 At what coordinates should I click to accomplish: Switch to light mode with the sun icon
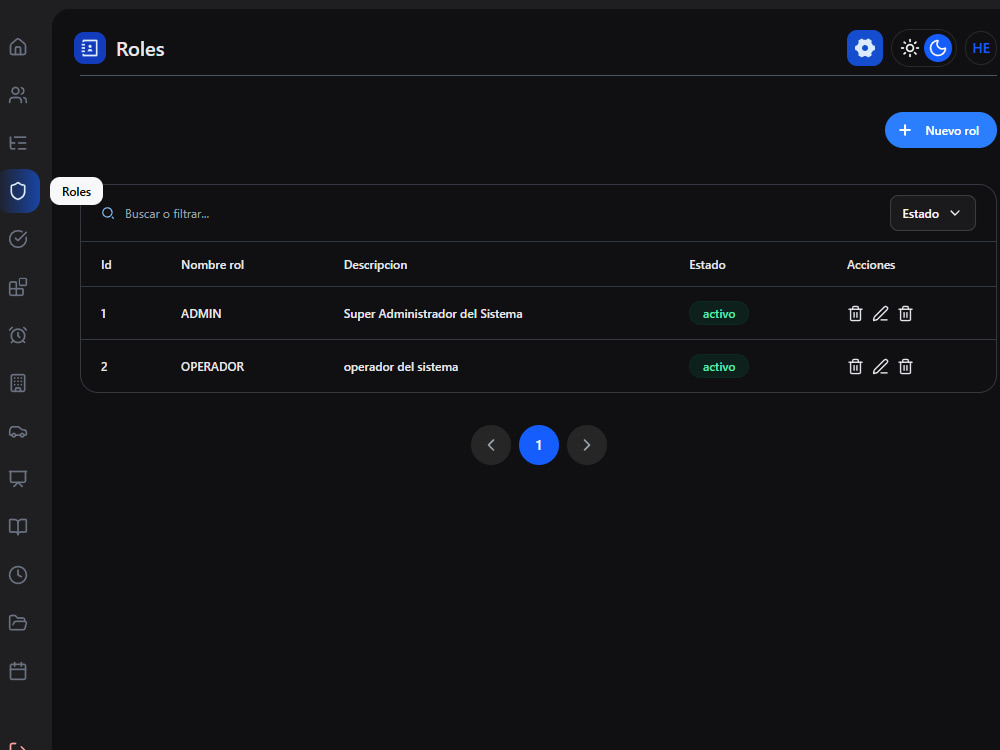pos(909,48)
